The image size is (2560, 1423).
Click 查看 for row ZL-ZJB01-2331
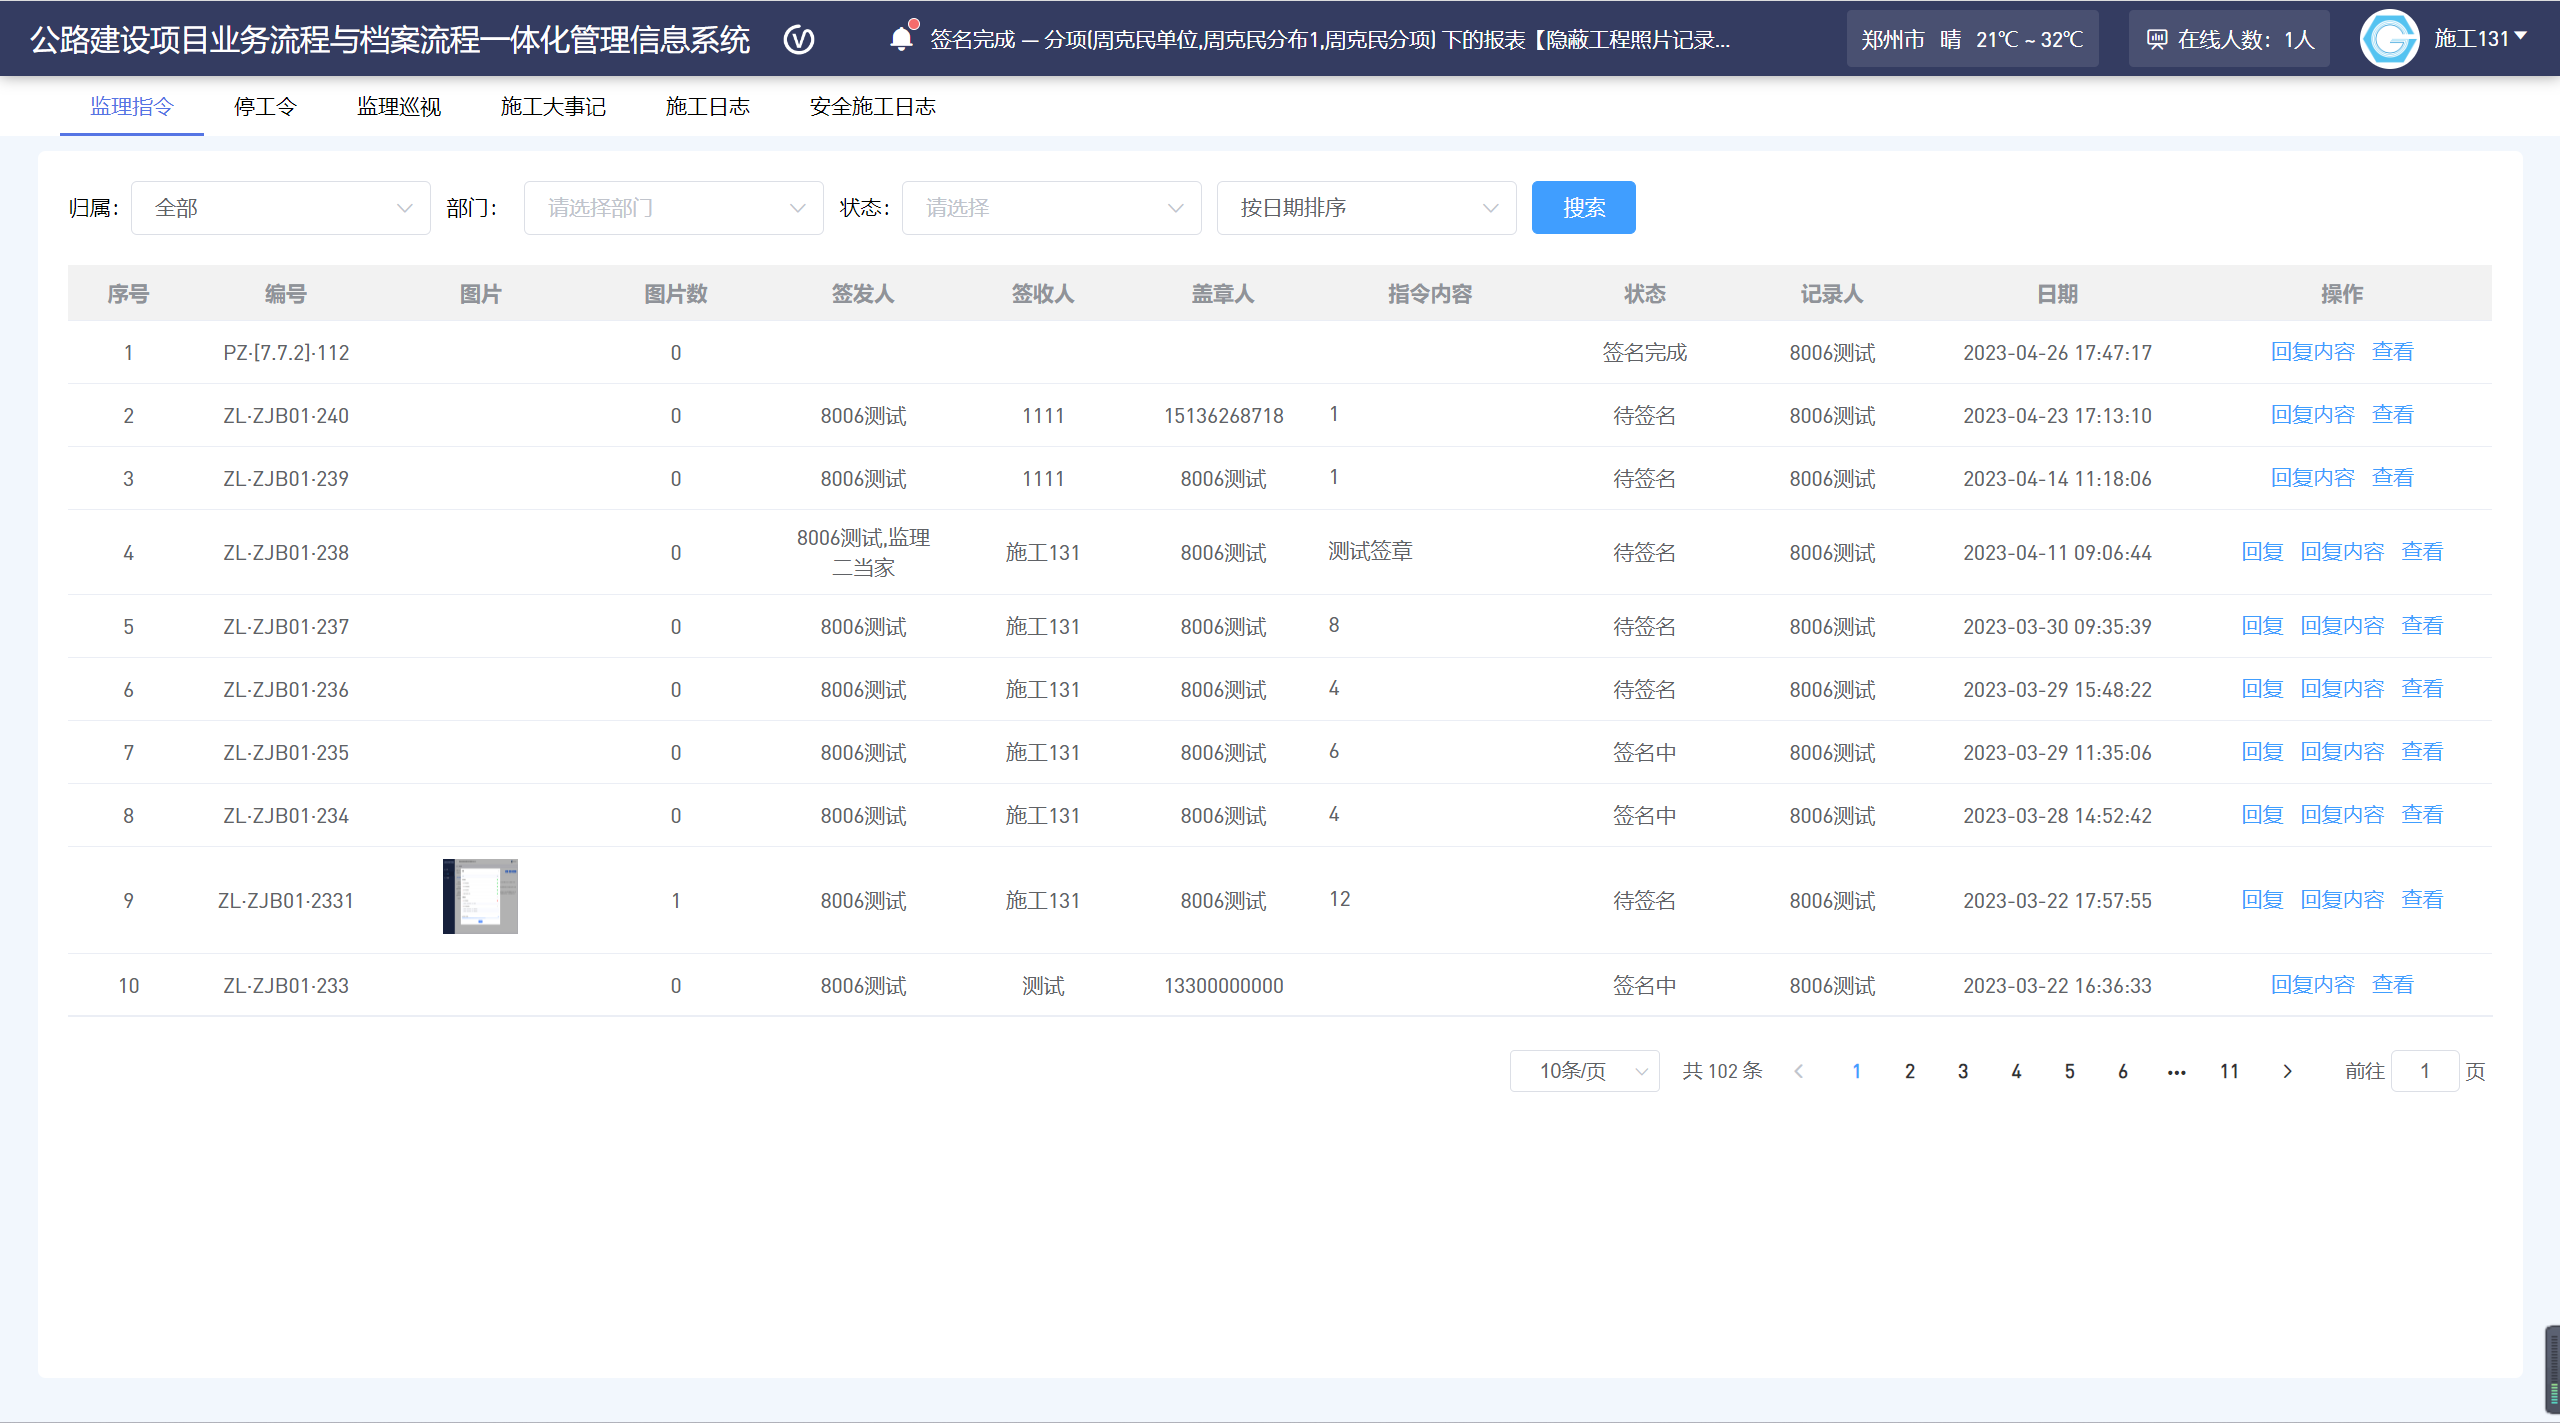(2423, 900)
